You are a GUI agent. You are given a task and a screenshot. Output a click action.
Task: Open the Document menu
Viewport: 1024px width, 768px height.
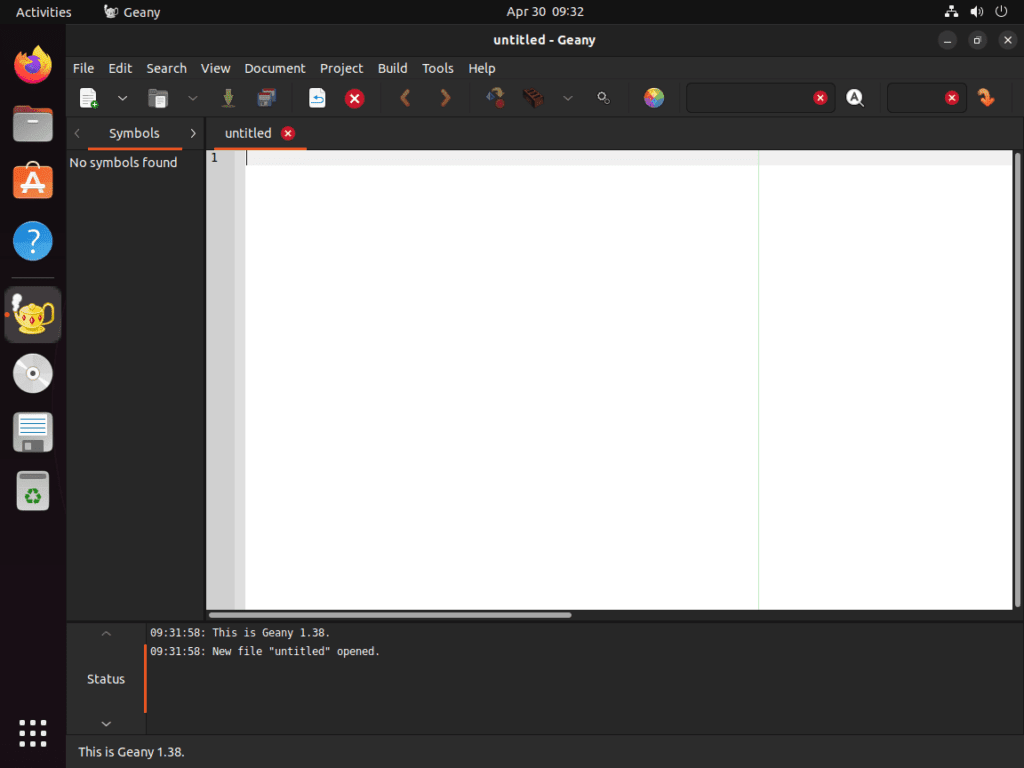(274, 68)
